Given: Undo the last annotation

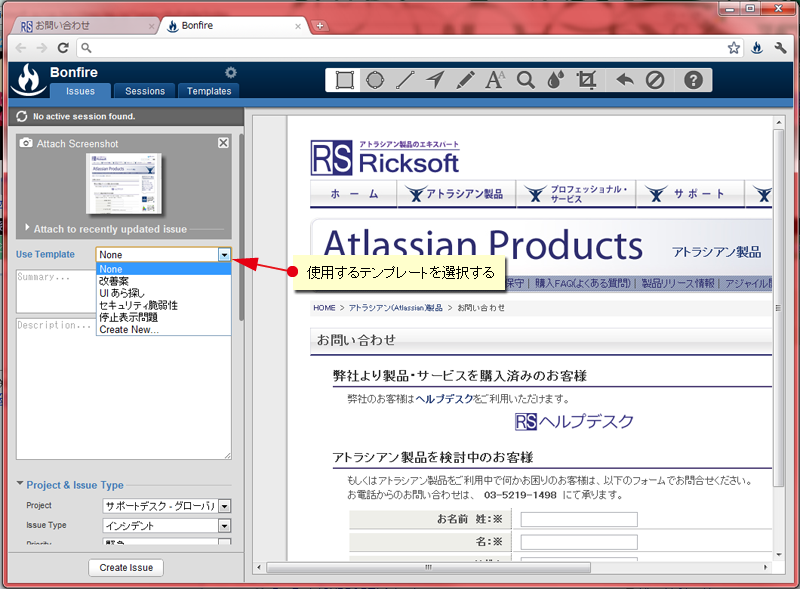Looking at the screenshot, I should click(x=624, y=80).
